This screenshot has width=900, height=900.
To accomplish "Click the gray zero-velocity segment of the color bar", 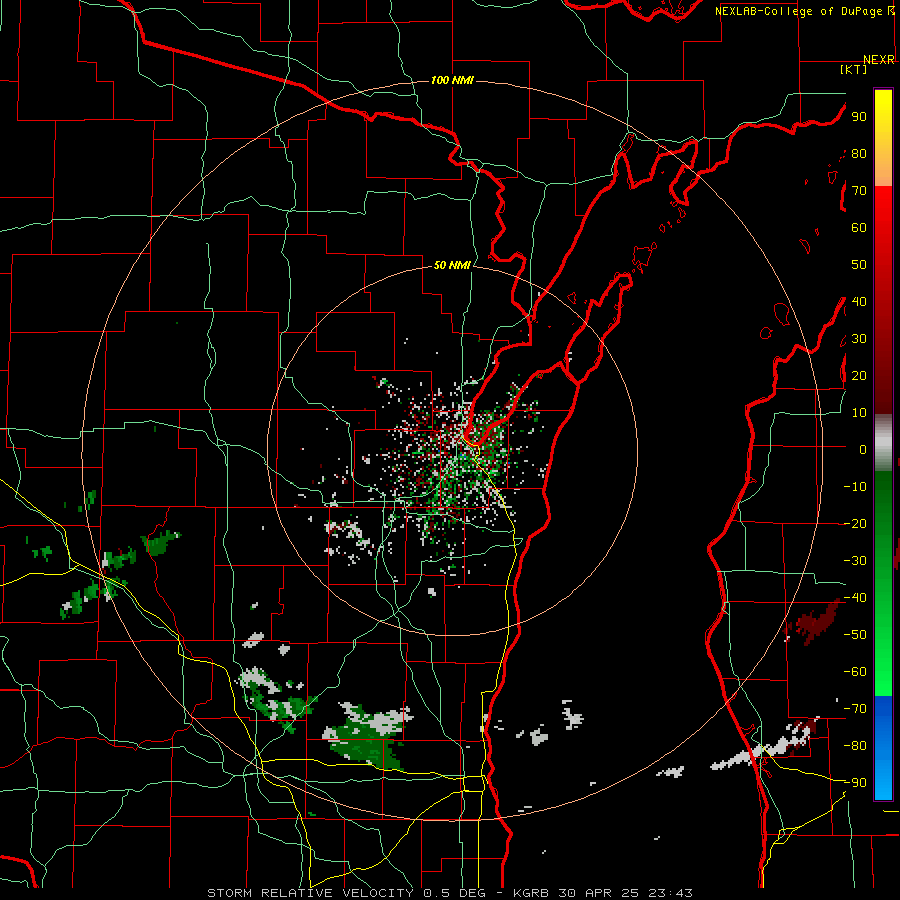I will point(883,443).
